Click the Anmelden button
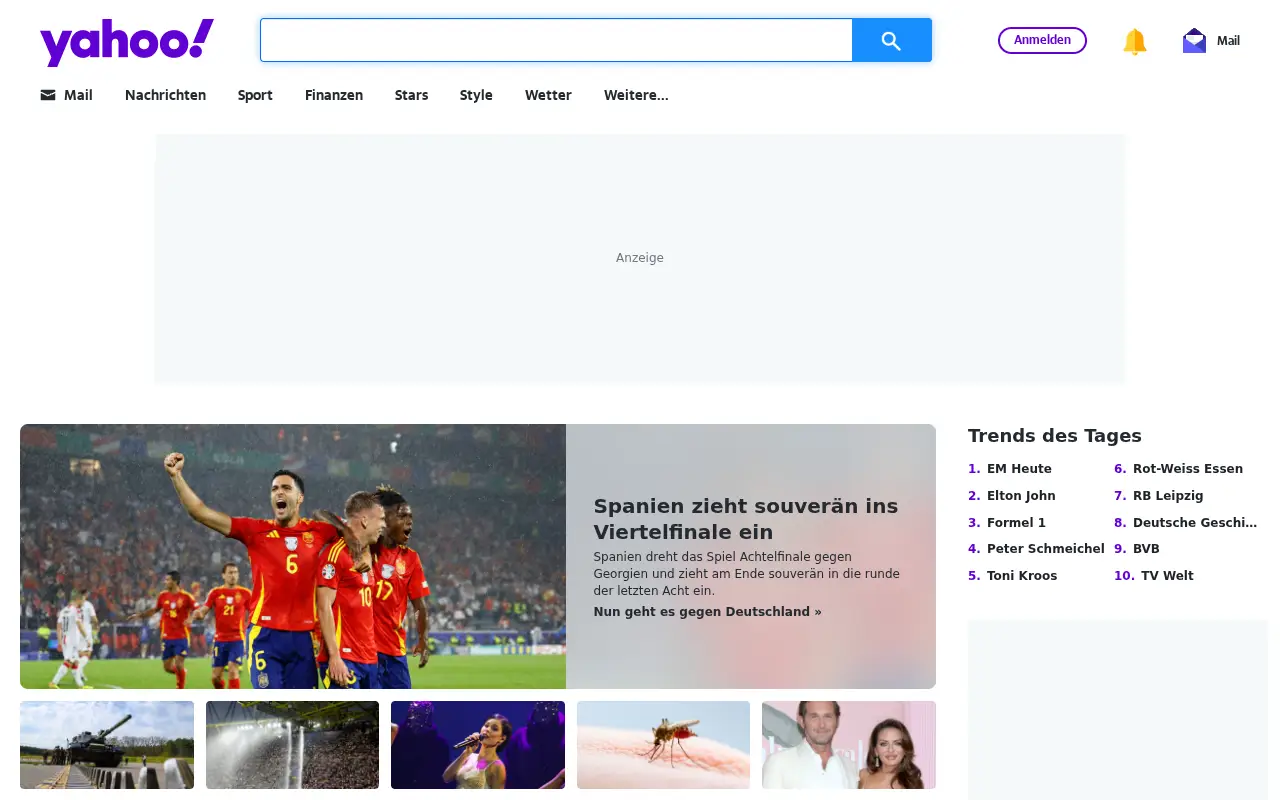 (1042, 40)
